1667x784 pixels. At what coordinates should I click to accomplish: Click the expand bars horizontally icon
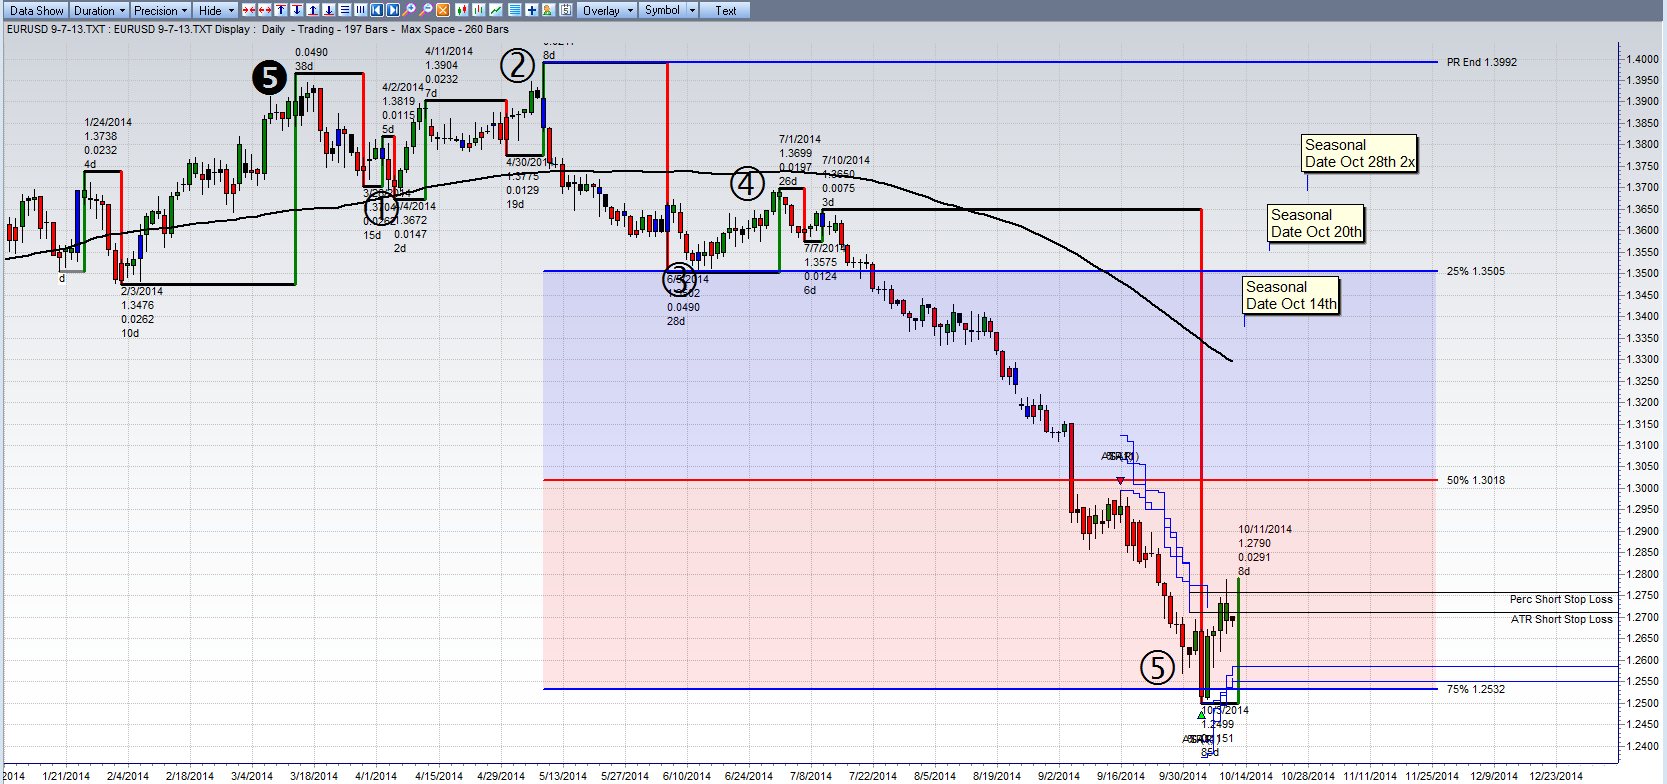(x=265, y=10)
